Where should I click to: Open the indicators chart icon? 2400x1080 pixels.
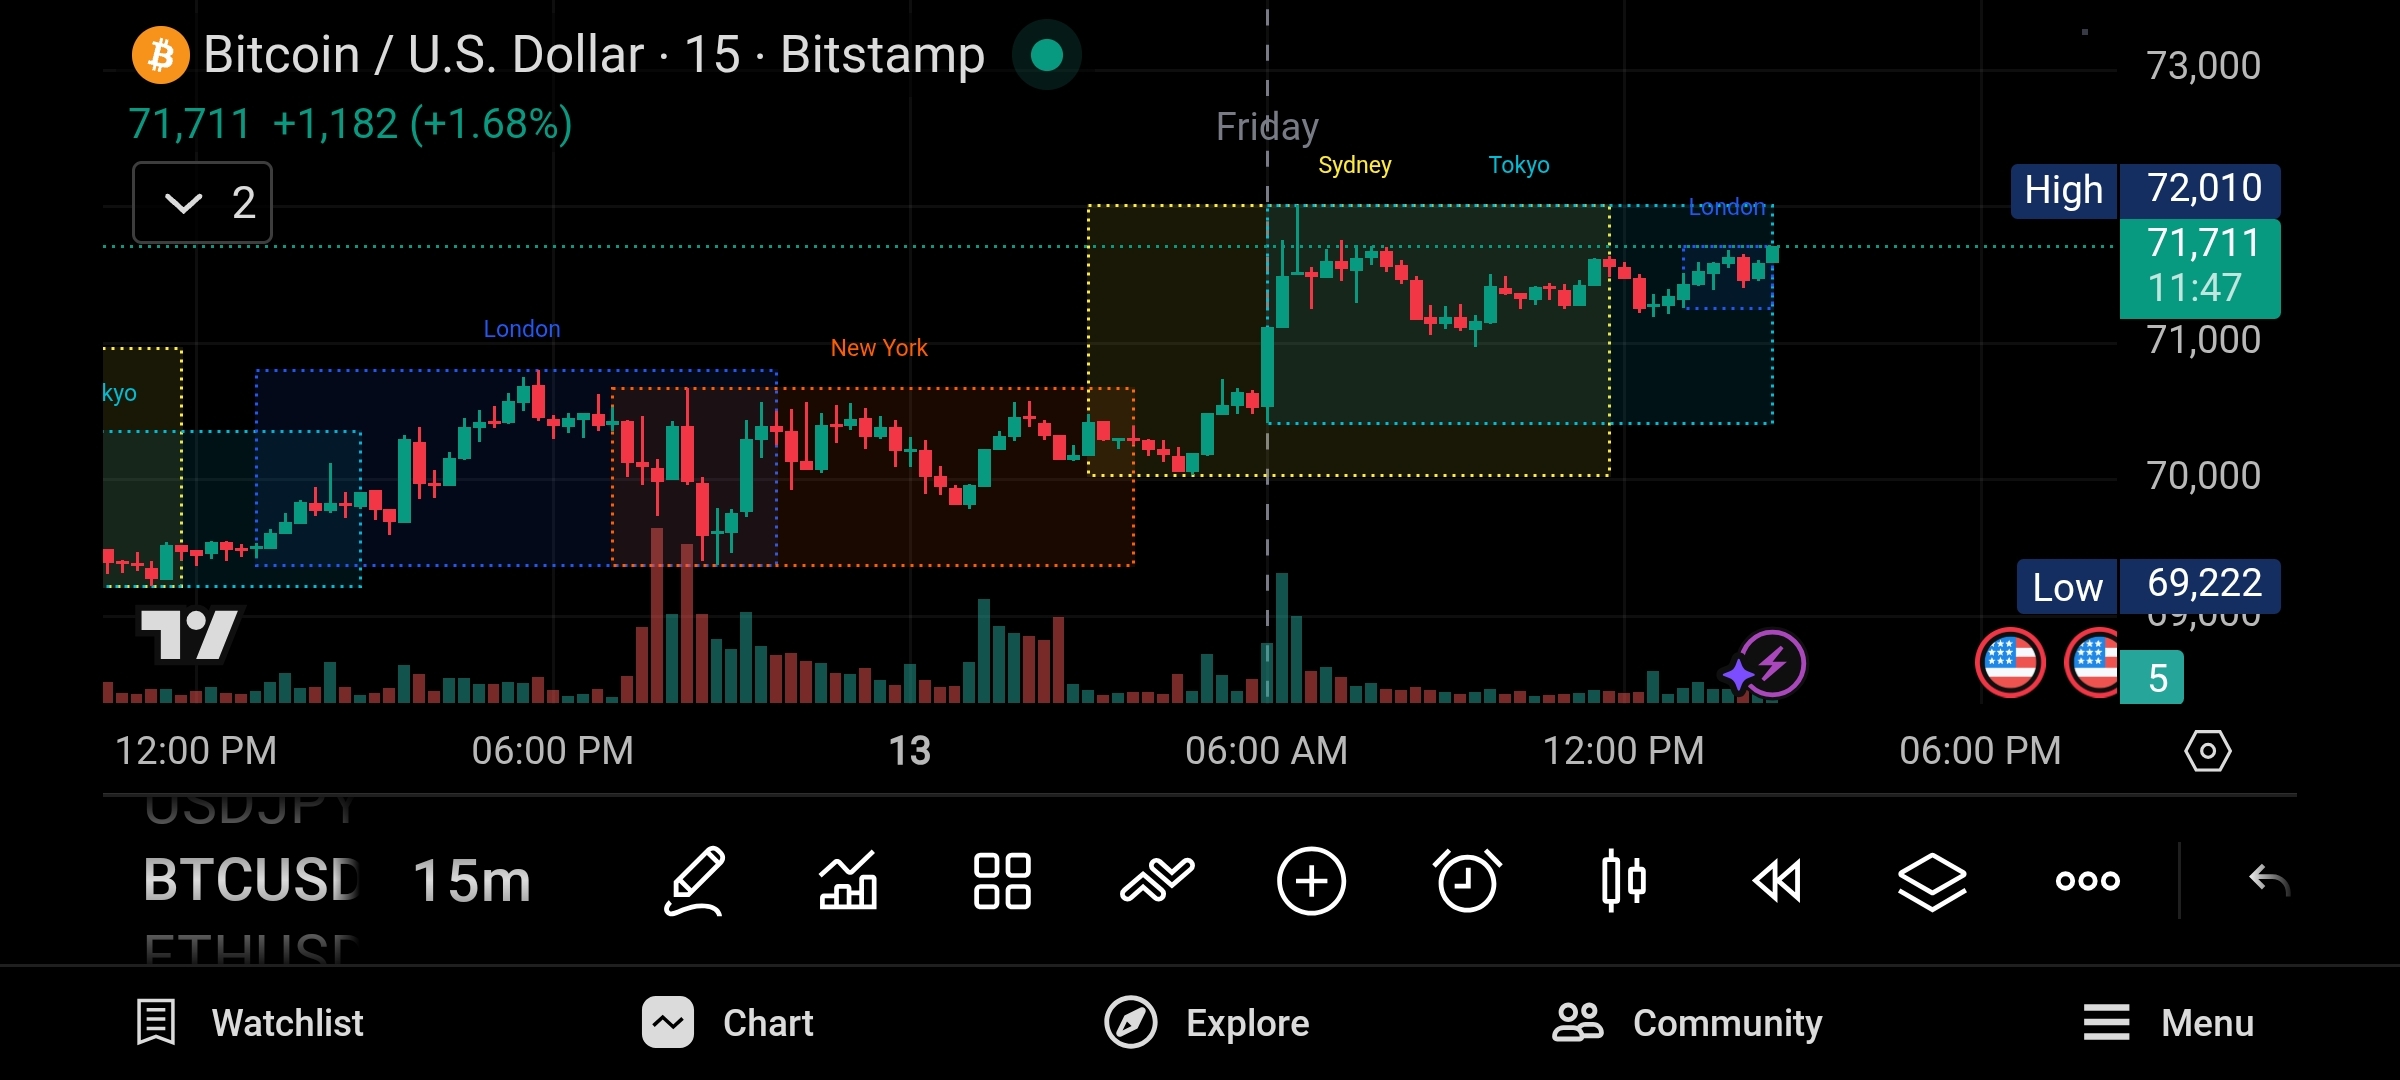click(848, 881)
